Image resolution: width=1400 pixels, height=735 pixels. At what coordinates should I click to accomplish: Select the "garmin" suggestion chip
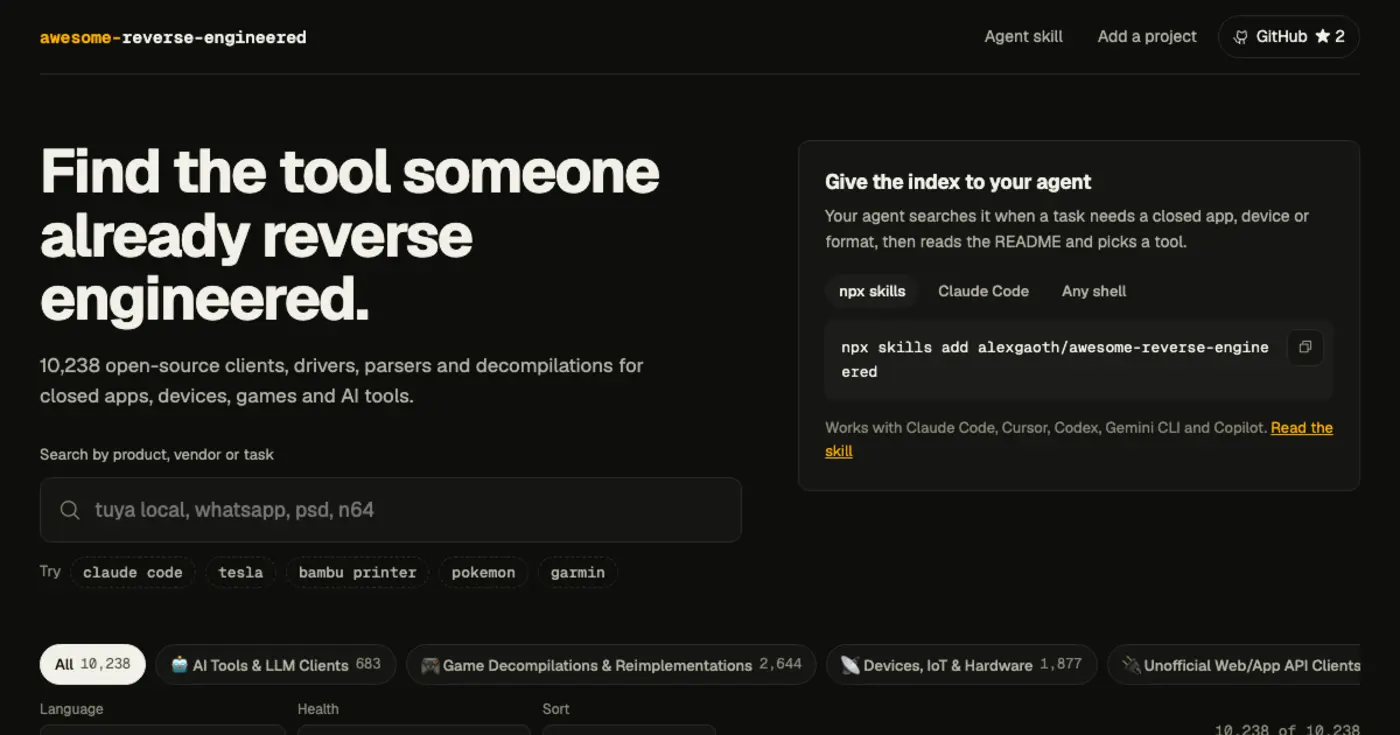(578, 573)
